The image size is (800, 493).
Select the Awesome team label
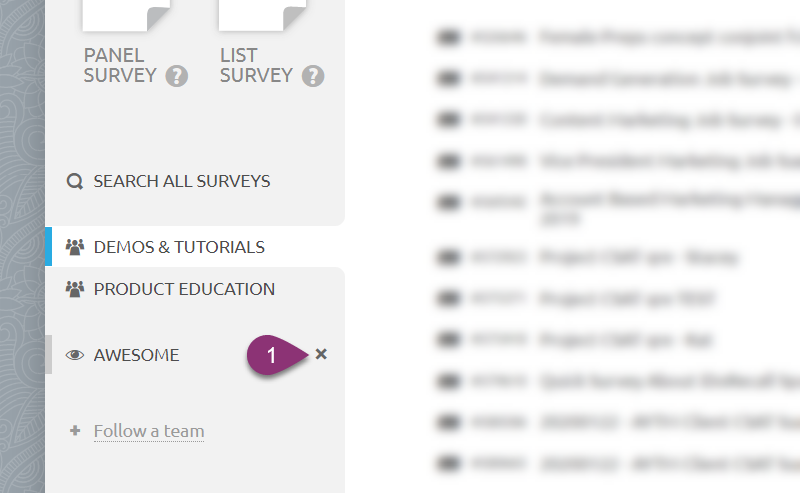[x=136, y=355]
